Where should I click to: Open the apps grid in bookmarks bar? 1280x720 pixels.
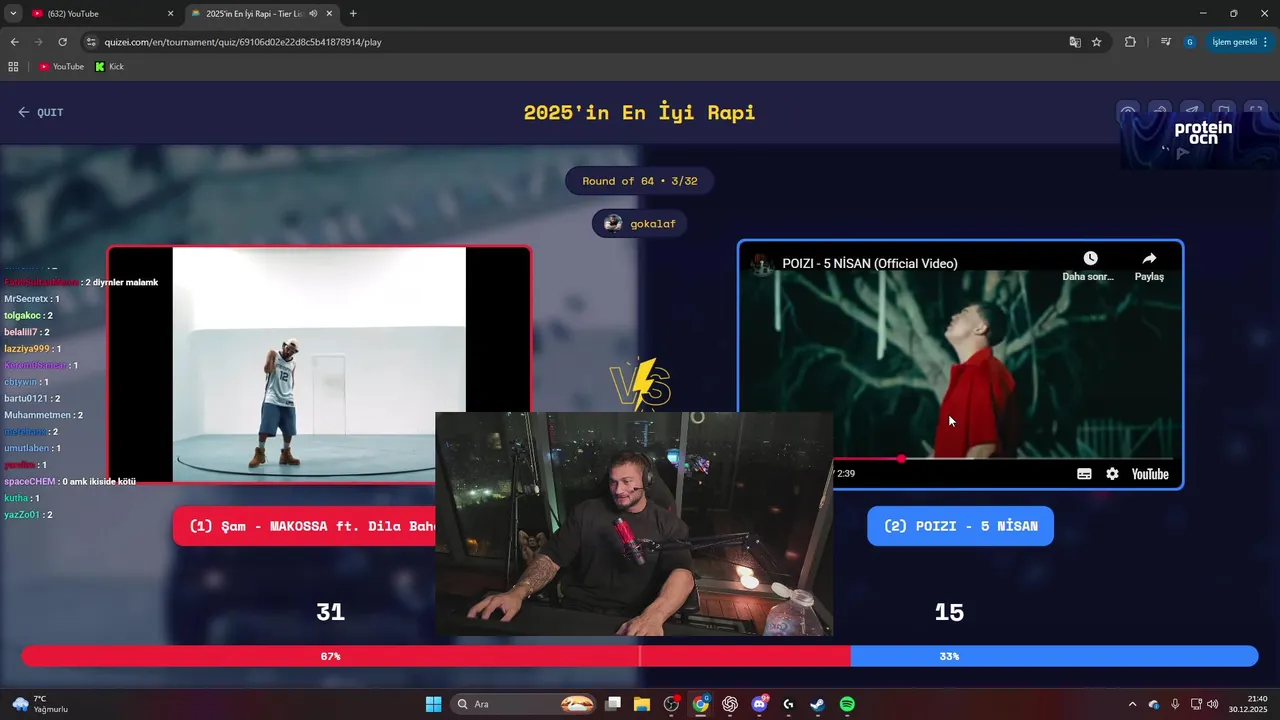(x=13, y=67)
